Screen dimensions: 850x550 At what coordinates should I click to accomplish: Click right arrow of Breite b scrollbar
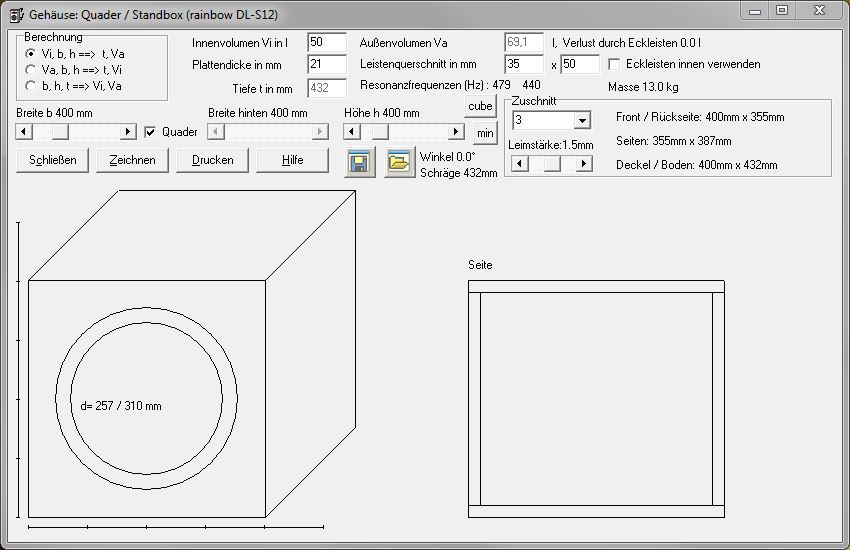[x=127, y=132]
